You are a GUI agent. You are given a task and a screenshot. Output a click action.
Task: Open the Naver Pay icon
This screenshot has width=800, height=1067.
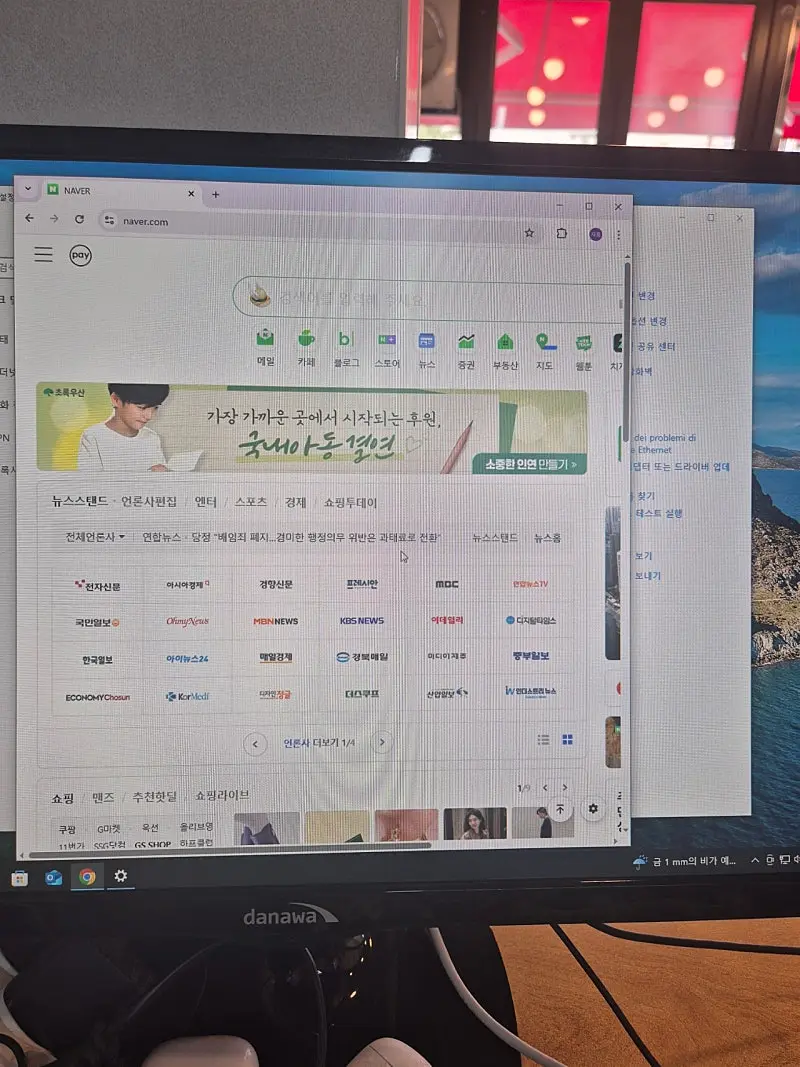pos(81,256)
